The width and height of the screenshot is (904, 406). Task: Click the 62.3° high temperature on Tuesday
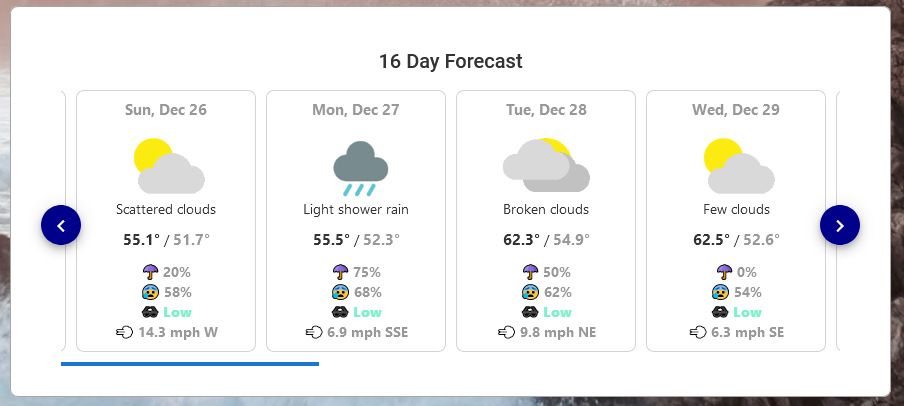[x=521, y=240]
